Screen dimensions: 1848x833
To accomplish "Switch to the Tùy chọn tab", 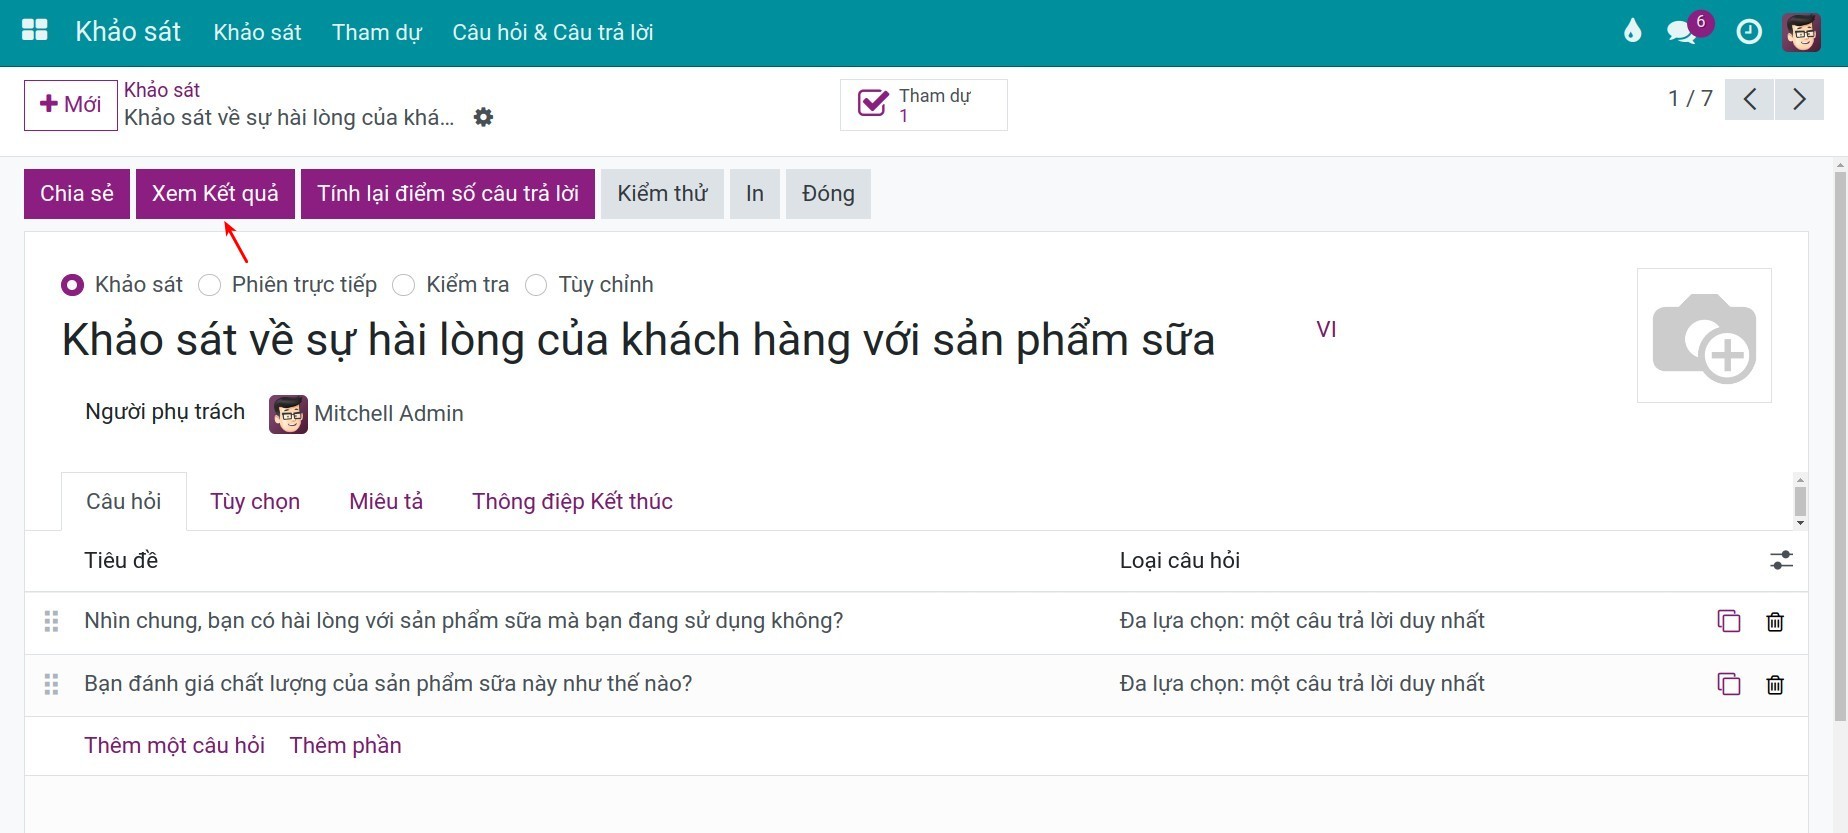I will pyautogui.click(x=255, y=501).
